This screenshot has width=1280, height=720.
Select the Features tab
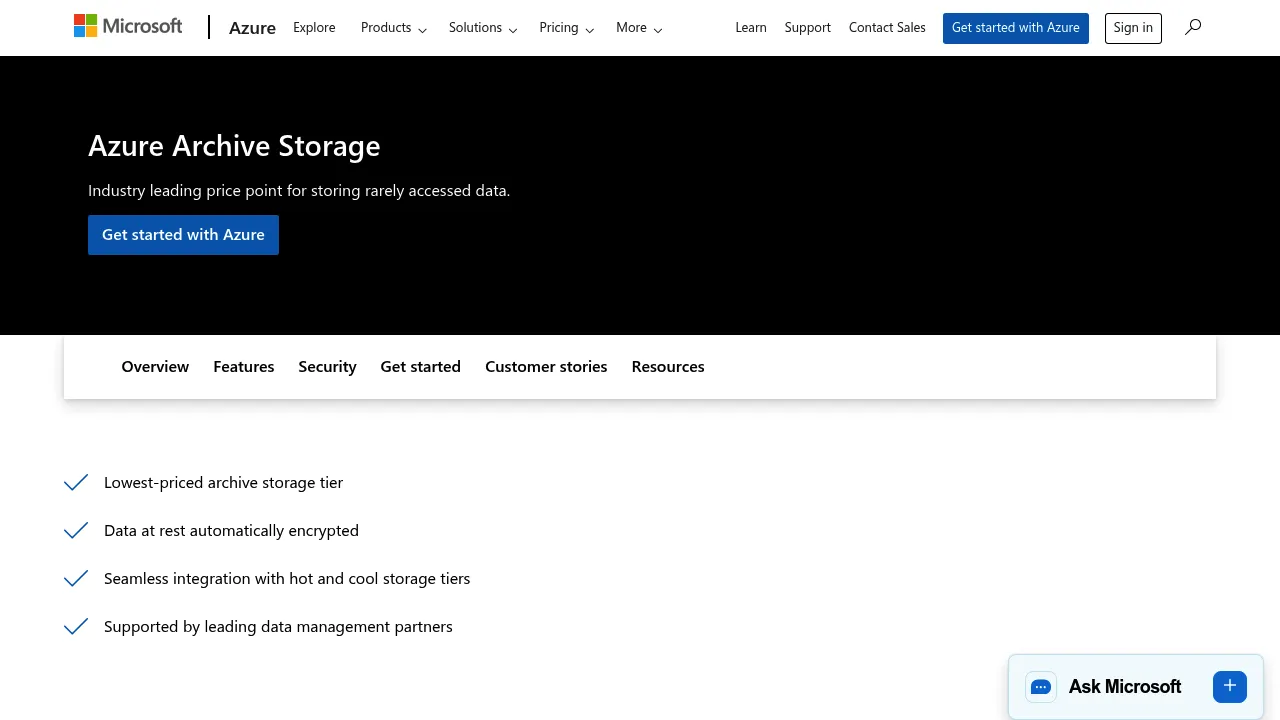(x=243, y=367)
